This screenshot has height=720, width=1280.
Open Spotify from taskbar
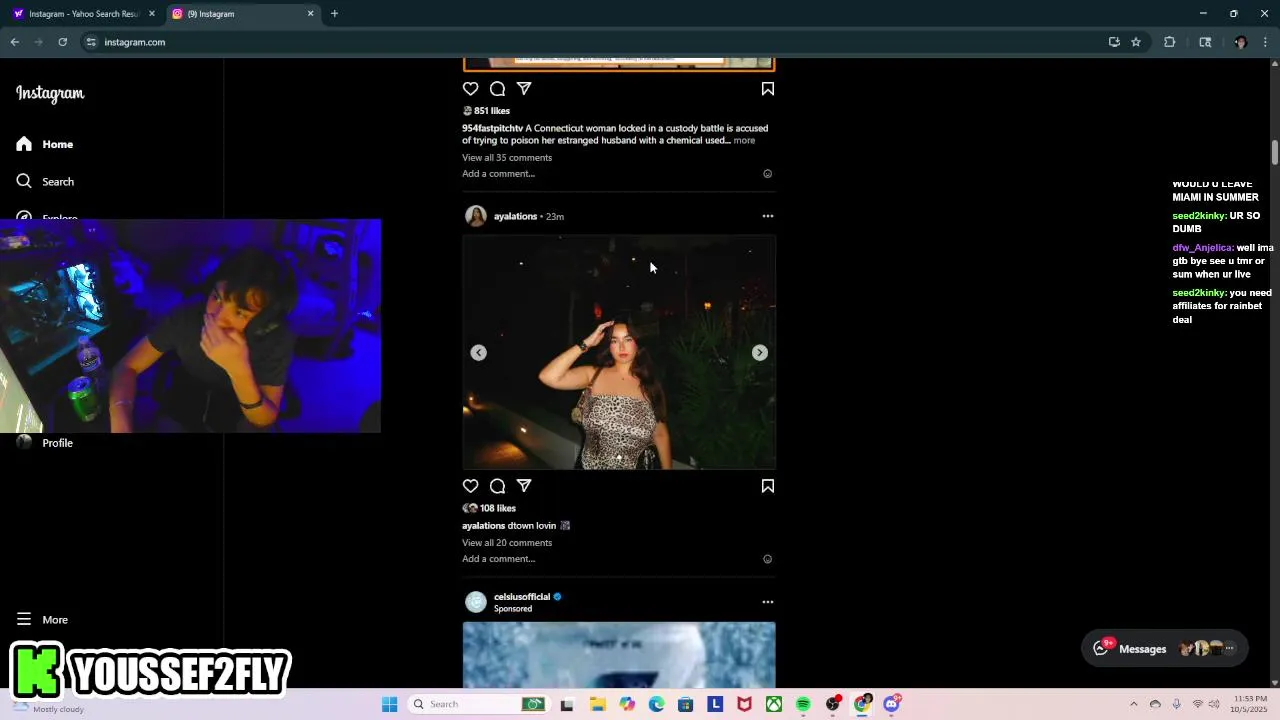tap(803, 704)
